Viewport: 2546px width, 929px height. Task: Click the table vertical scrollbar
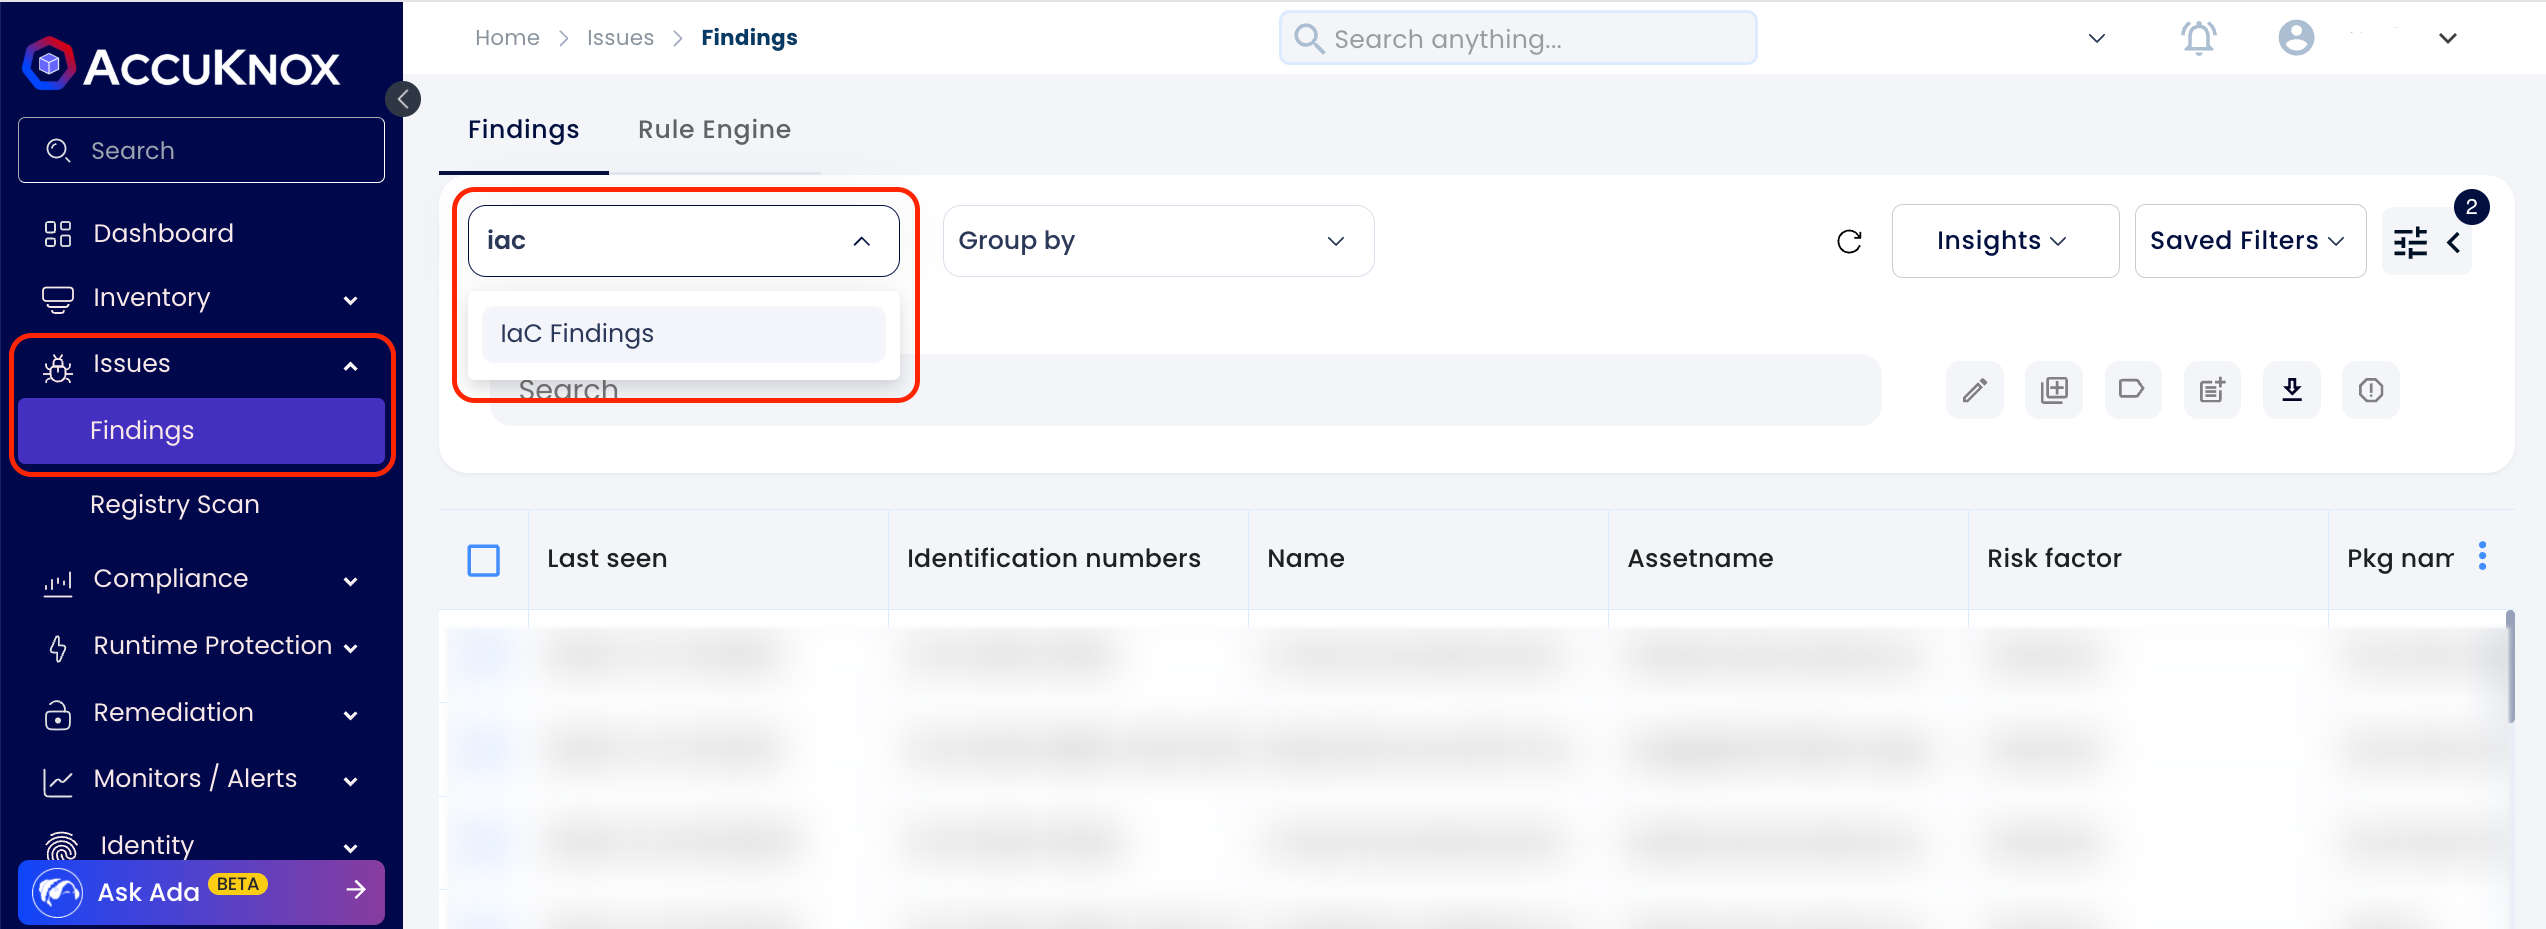point(2510,666)
